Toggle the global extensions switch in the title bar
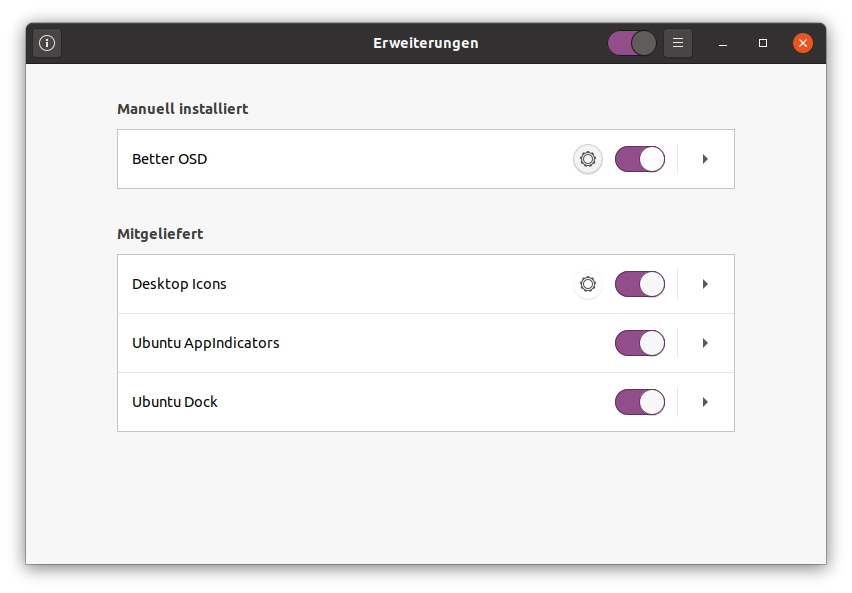 click(632, 43)
